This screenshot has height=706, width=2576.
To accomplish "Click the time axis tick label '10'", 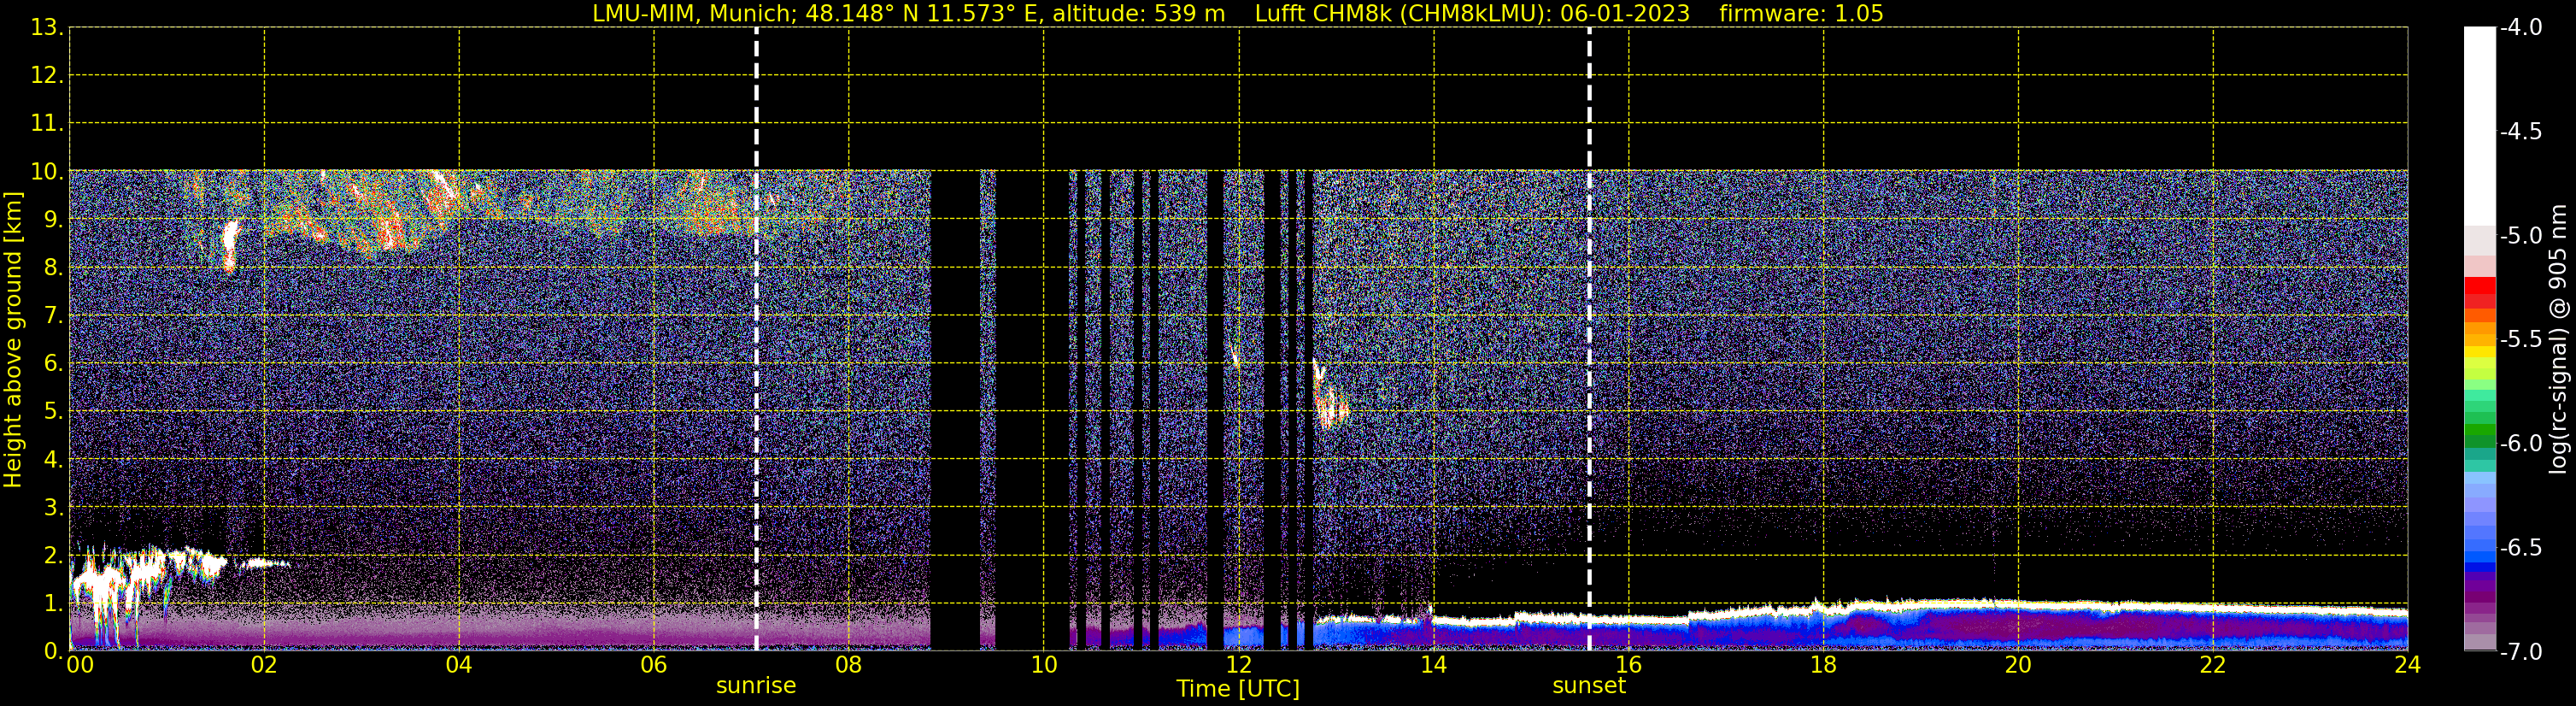I will tap(1044, 665).
